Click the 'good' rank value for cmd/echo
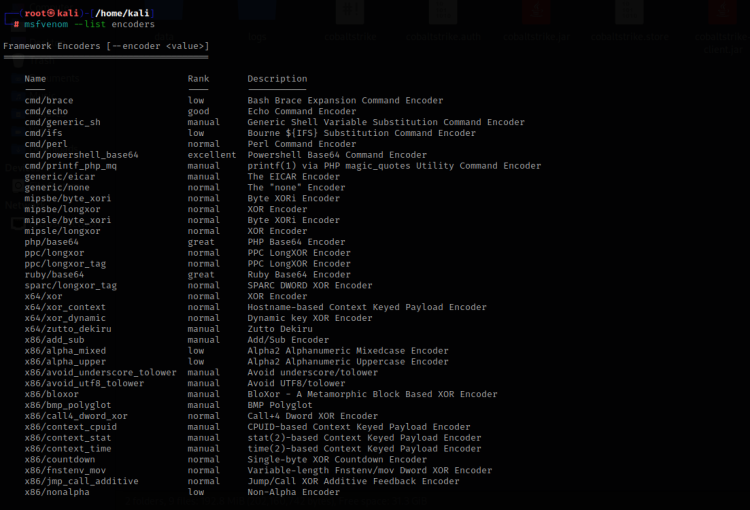Image resolution: width=750 pixels, height=510 pixels. [199, 111]
